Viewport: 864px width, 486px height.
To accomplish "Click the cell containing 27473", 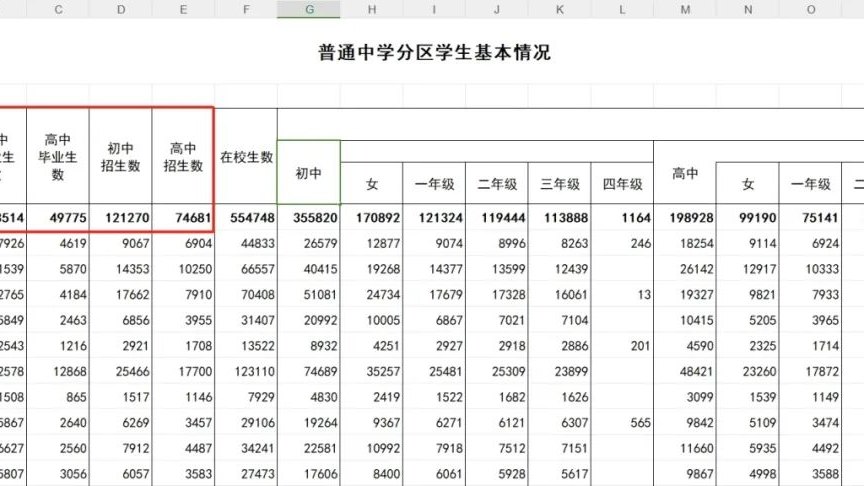I will point(246,473).
